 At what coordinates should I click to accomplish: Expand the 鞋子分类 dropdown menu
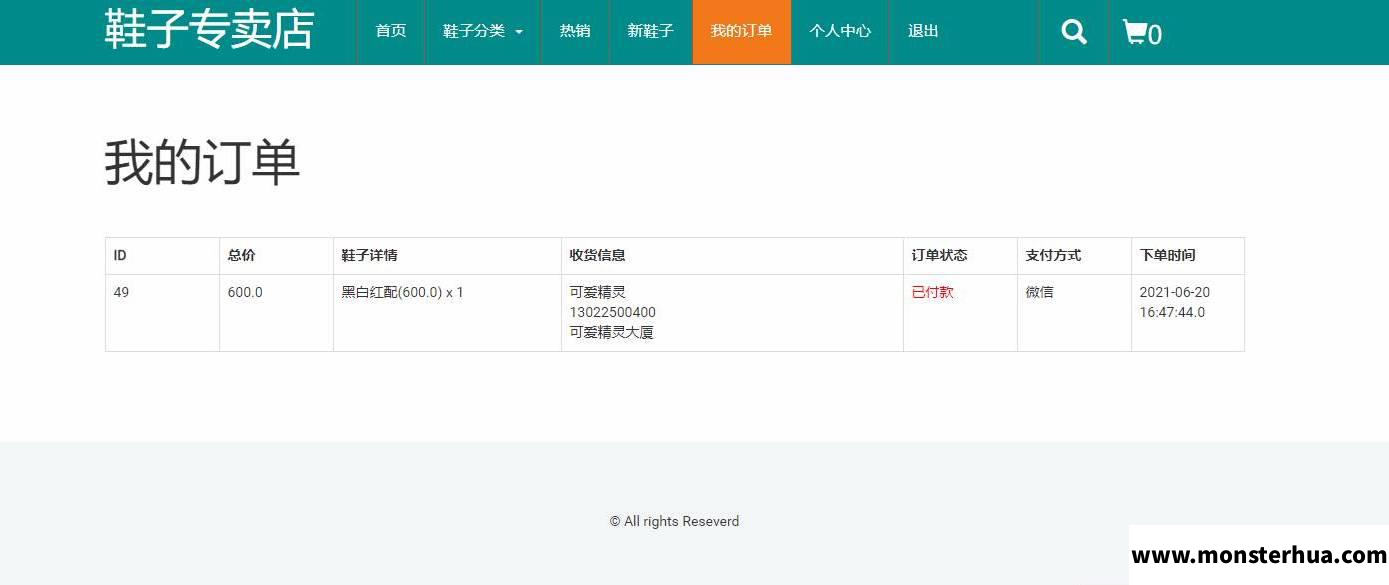tap(483, 31)
